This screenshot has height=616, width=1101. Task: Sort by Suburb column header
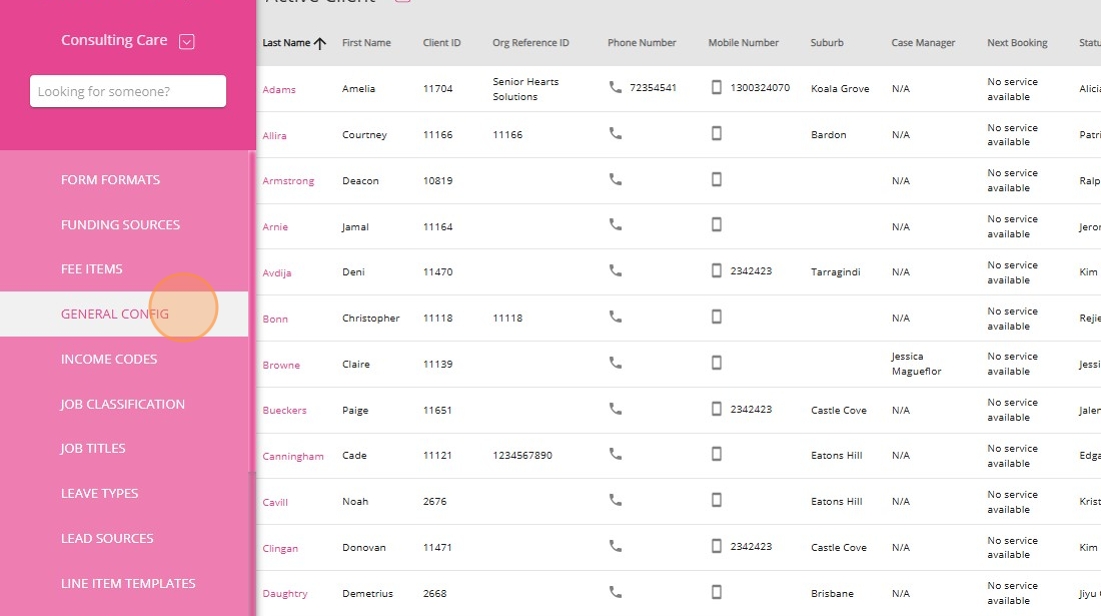click(826, 43)
